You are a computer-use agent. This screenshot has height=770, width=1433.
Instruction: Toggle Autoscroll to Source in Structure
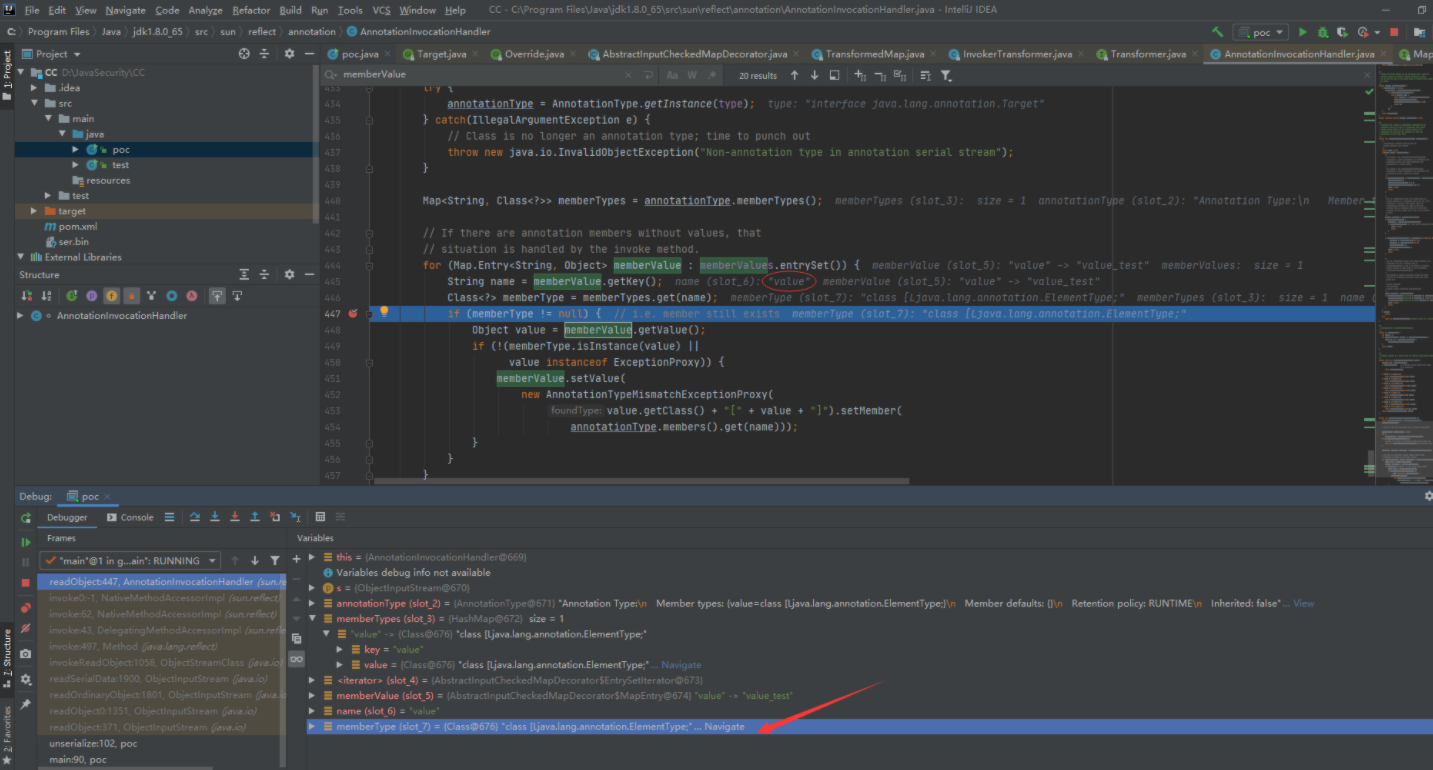pos(217,296)
